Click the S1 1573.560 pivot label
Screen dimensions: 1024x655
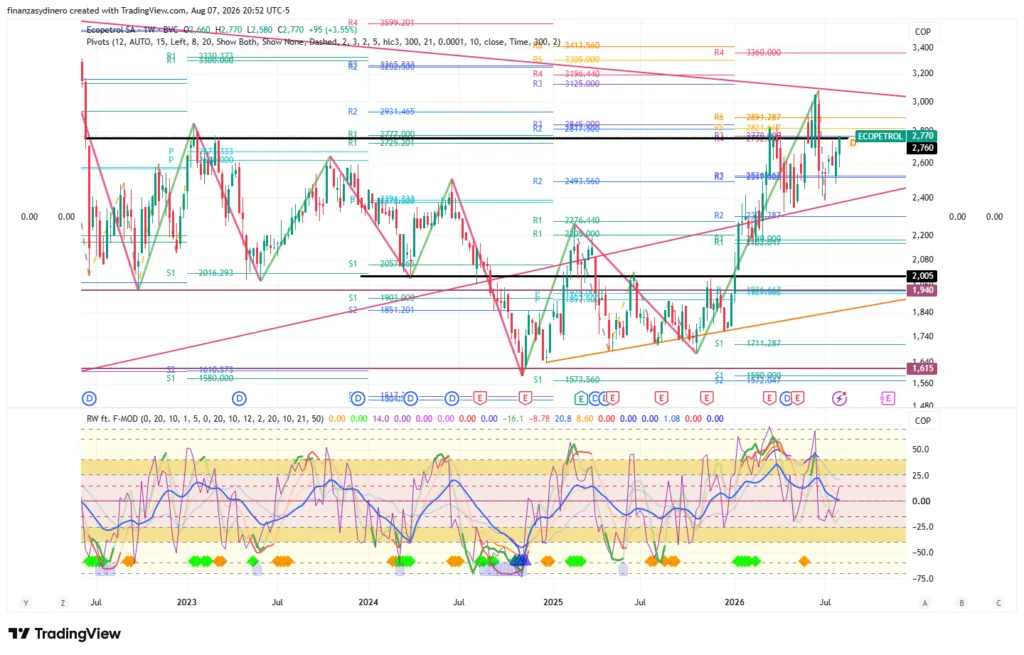click(566, 379)
